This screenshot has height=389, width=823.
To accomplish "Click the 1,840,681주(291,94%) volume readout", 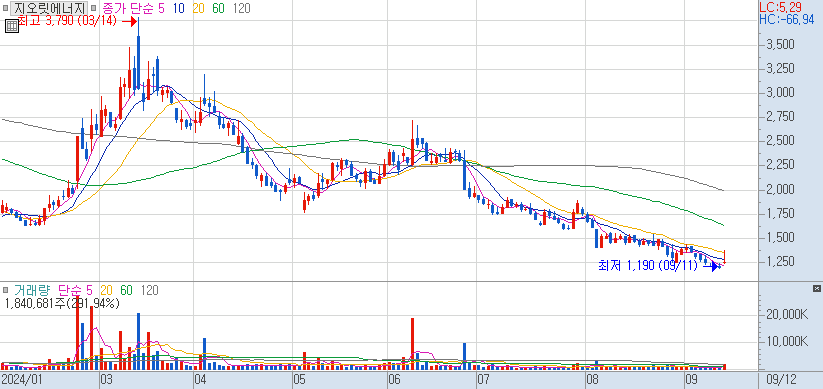I will pos(63,303).
